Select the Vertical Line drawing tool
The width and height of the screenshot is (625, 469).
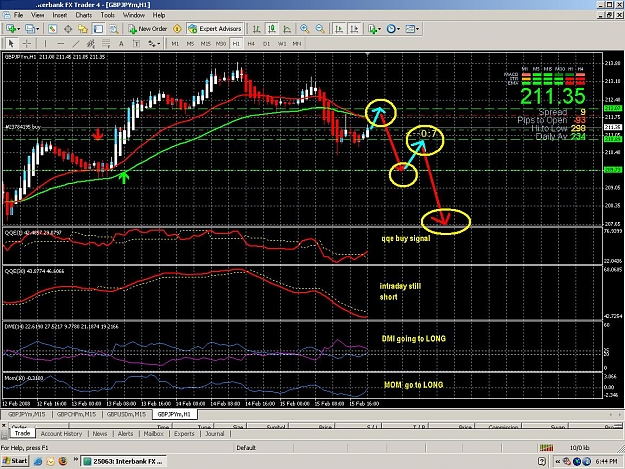[45, 43]
